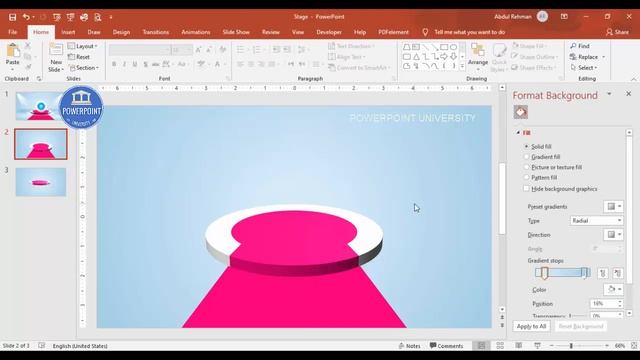The width and height of the screenshot is (640, 360).
Task: Switch to the Design tab
Action: (x=121, y=32)
